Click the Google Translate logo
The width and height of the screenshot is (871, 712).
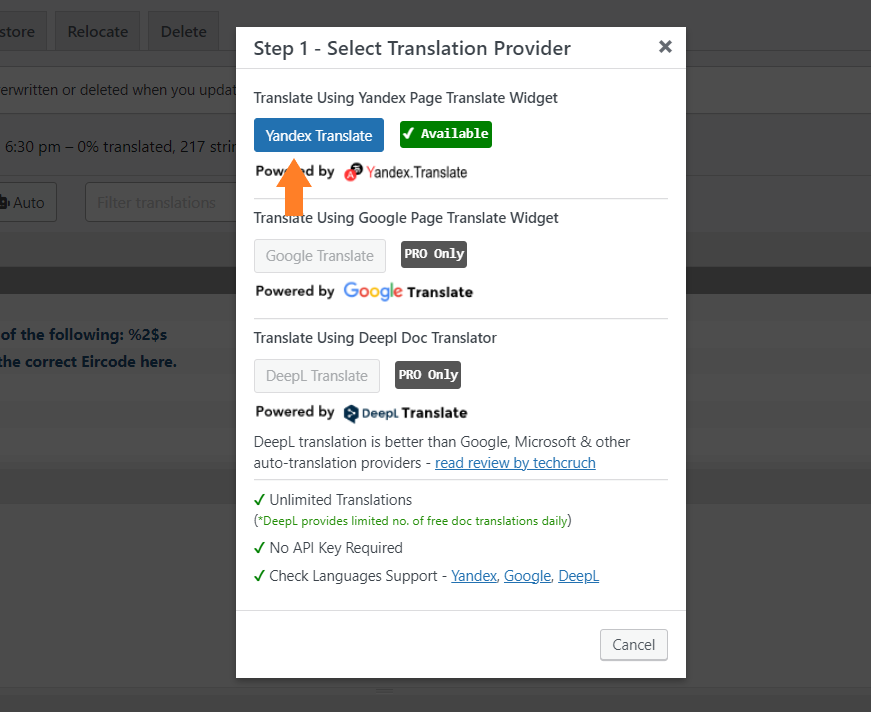click(x=408, y=292)
